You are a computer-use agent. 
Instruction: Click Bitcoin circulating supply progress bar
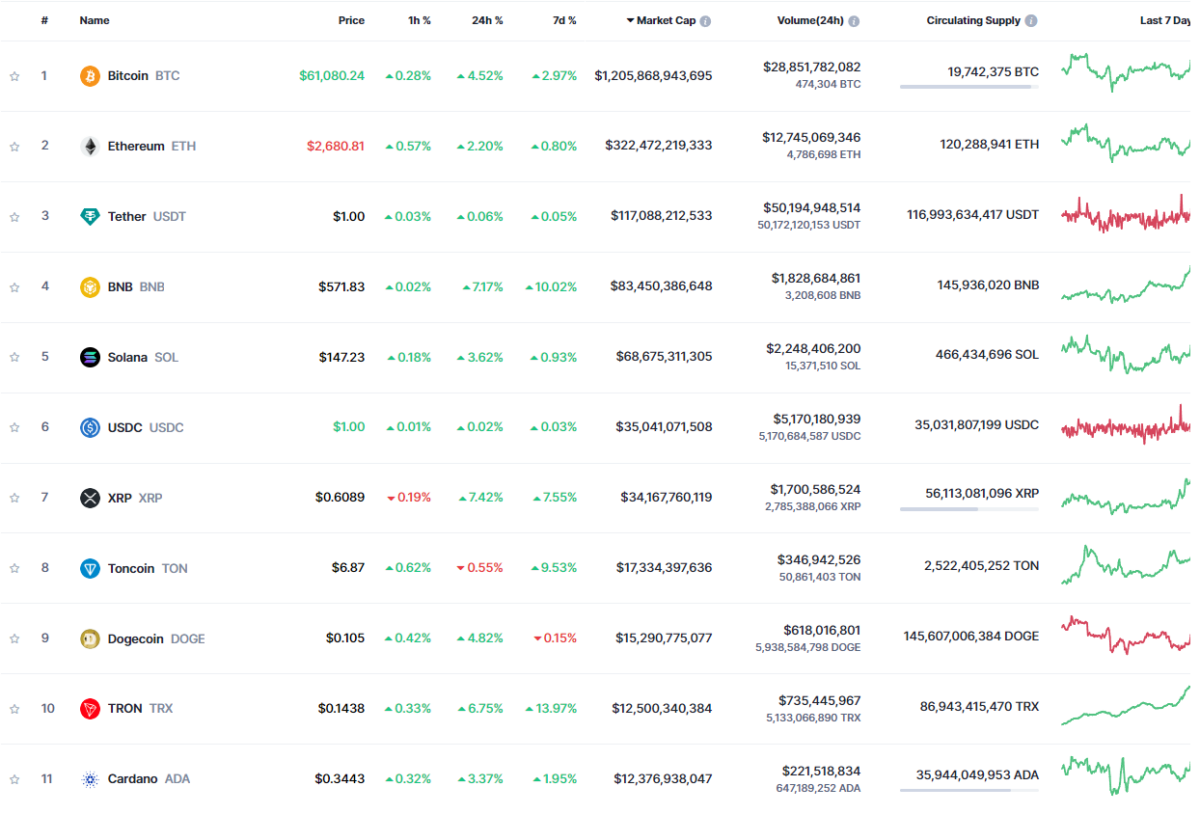point(969,87)
